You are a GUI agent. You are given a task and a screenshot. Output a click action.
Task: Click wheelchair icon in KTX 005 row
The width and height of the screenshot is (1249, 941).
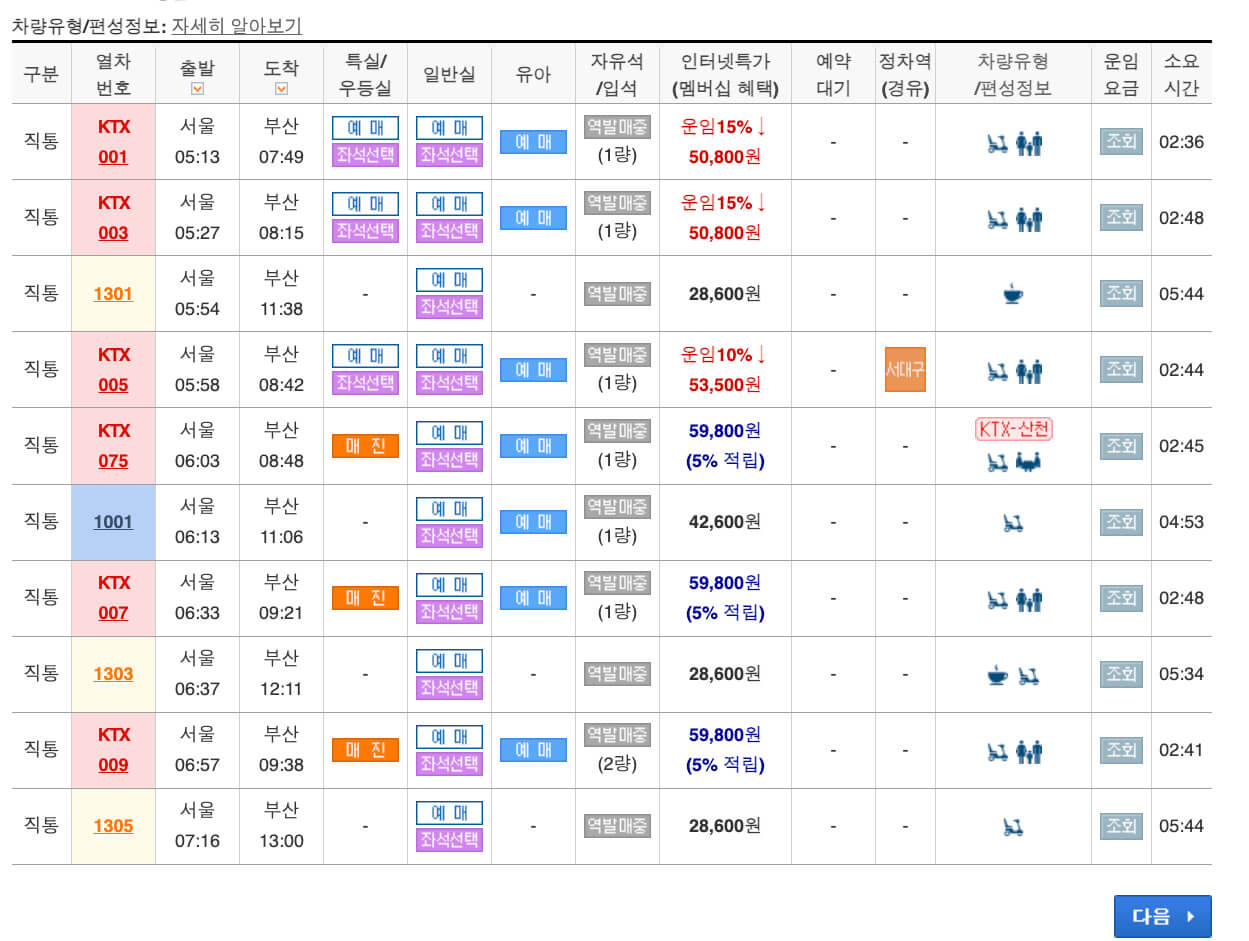[x=997, y=371]
